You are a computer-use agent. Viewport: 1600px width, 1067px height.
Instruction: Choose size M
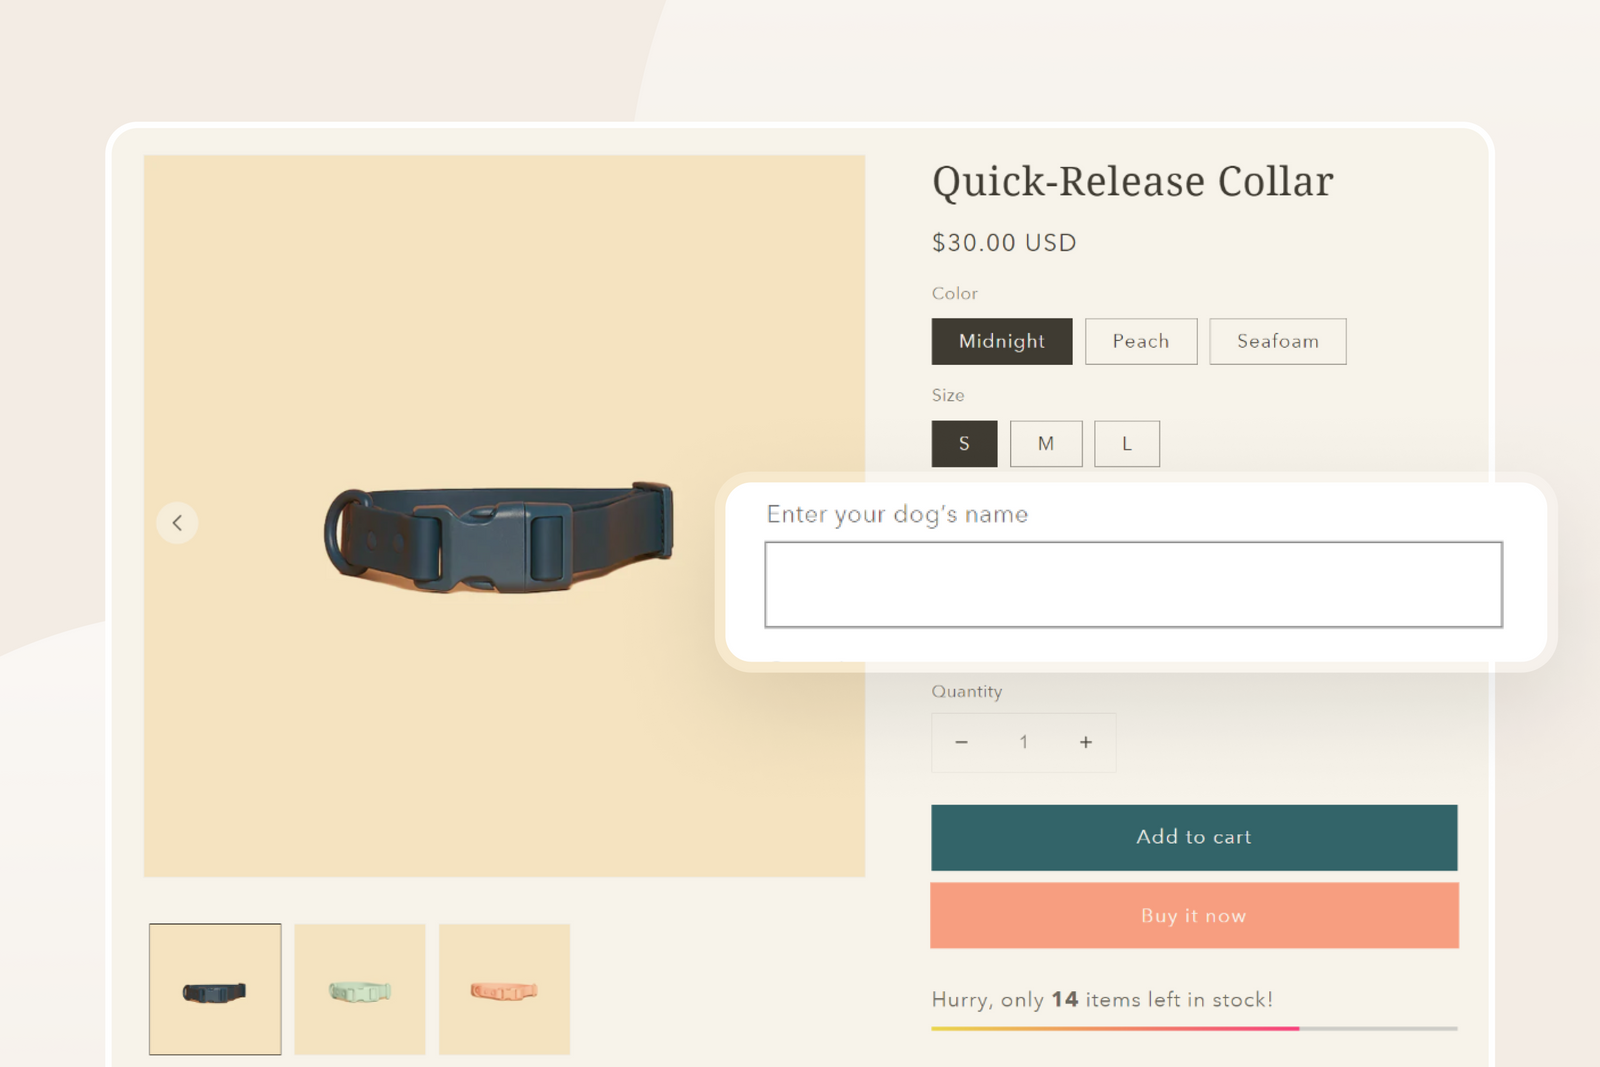(1045, 444)
